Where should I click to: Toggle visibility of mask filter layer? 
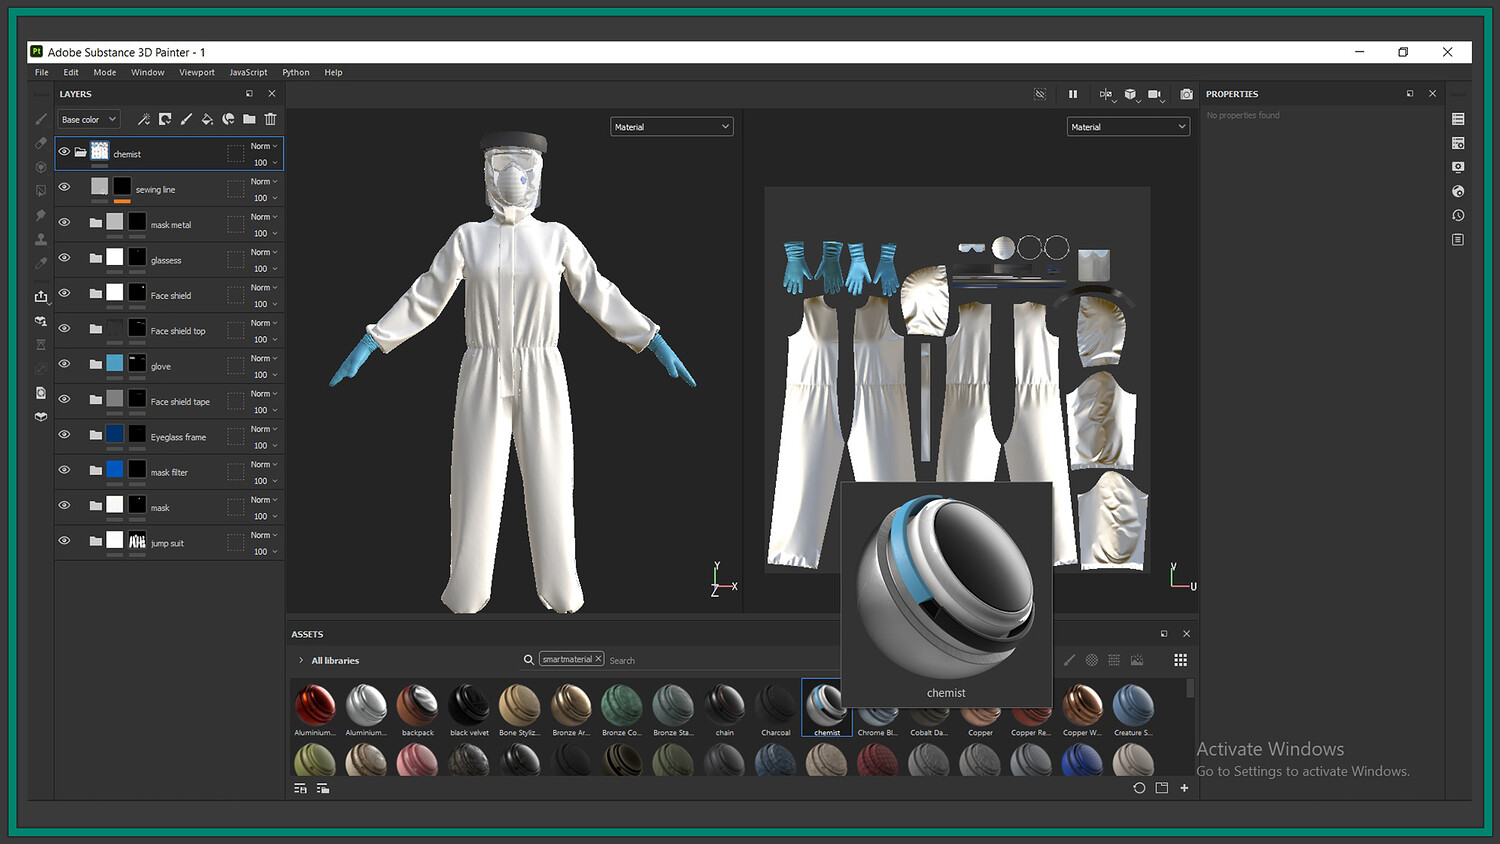click(64, 470)
